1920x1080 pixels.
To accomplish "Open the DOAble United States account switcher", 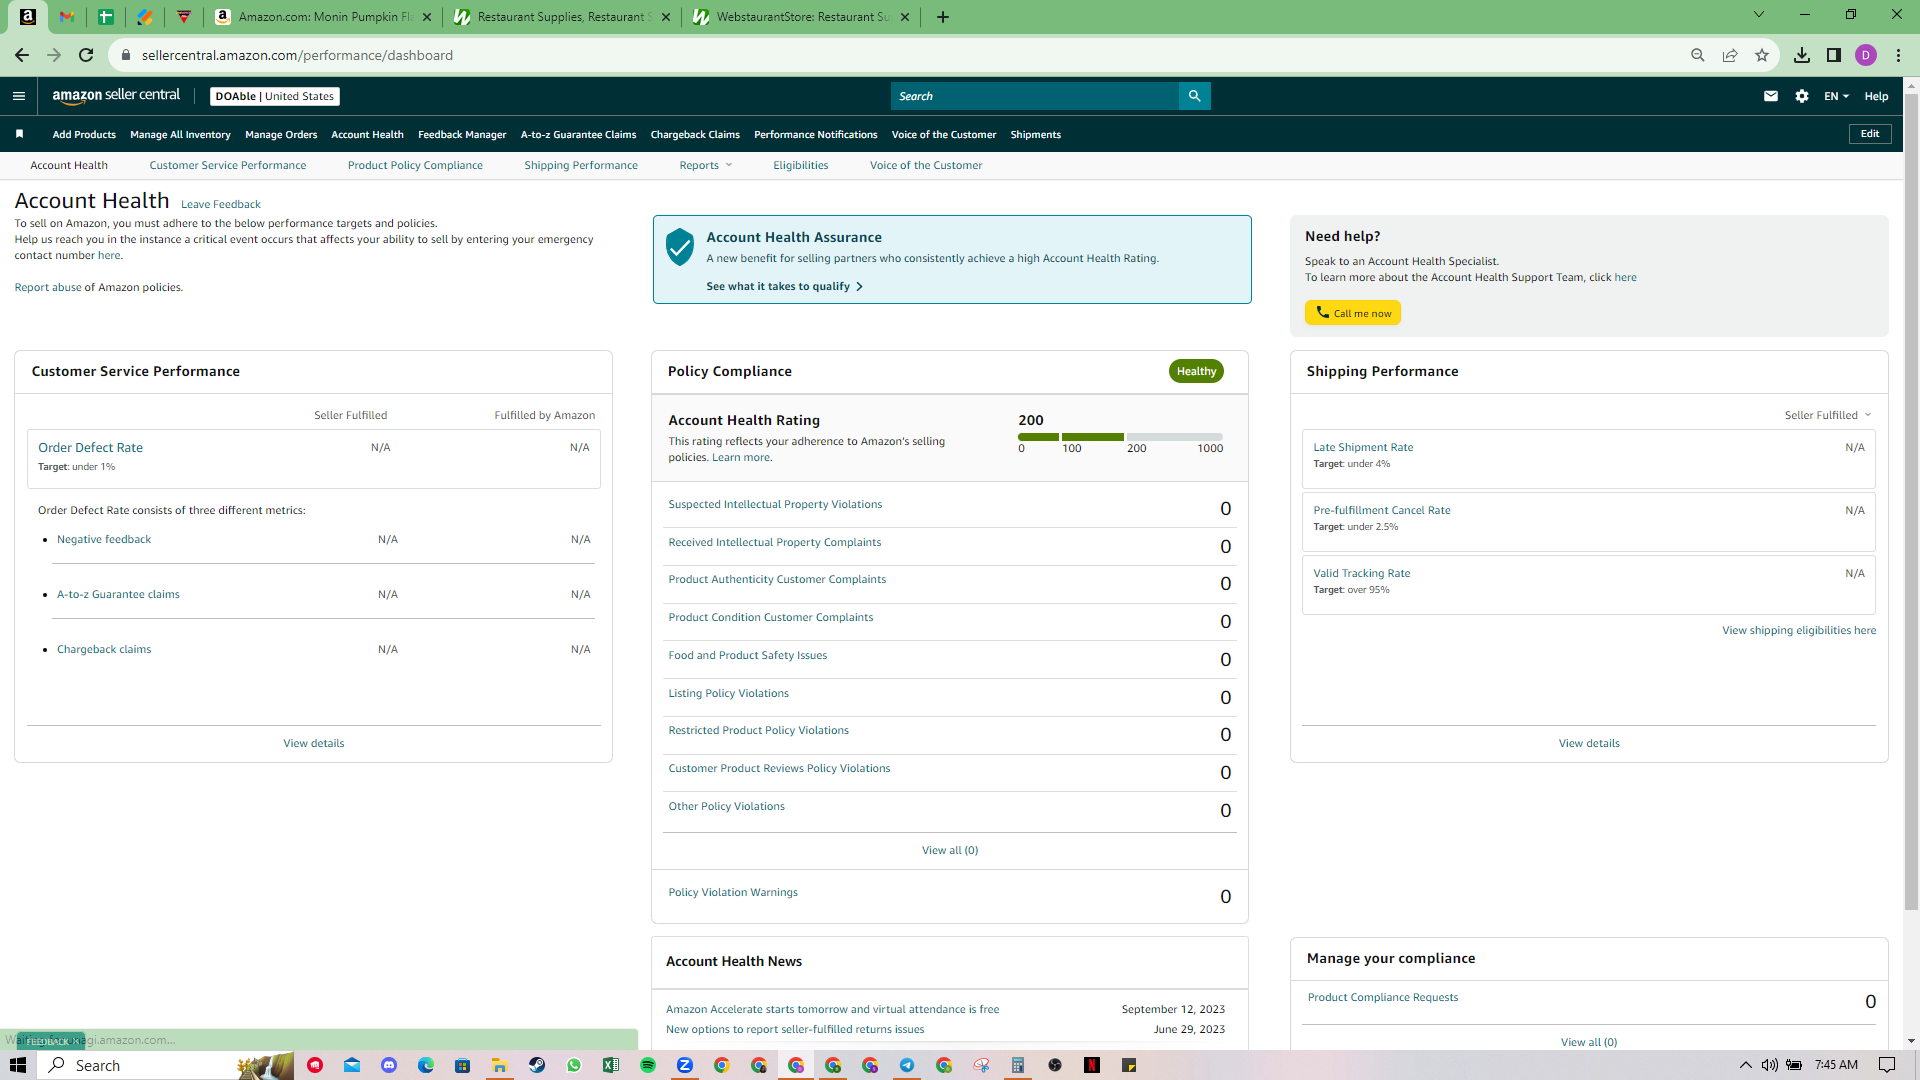I will pyautogui.click(x=275, y=96).
